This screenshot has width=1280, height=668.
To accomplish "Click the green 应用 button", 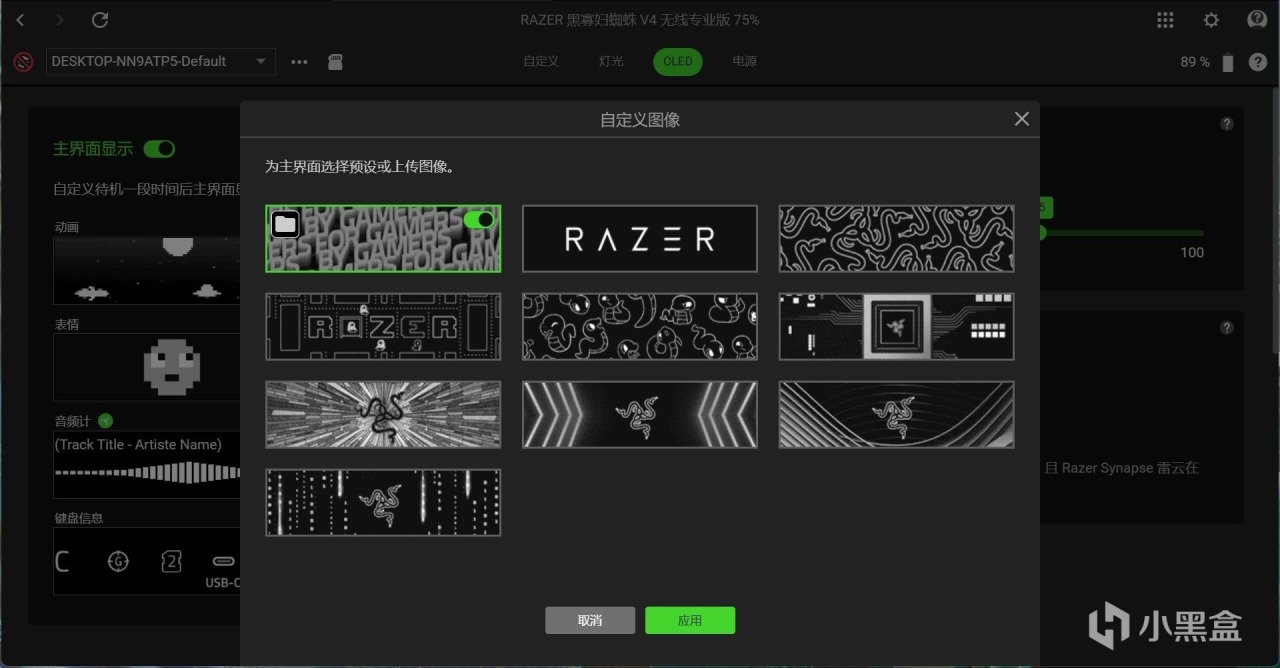I will pyautogui.click(x=690, y=620).
